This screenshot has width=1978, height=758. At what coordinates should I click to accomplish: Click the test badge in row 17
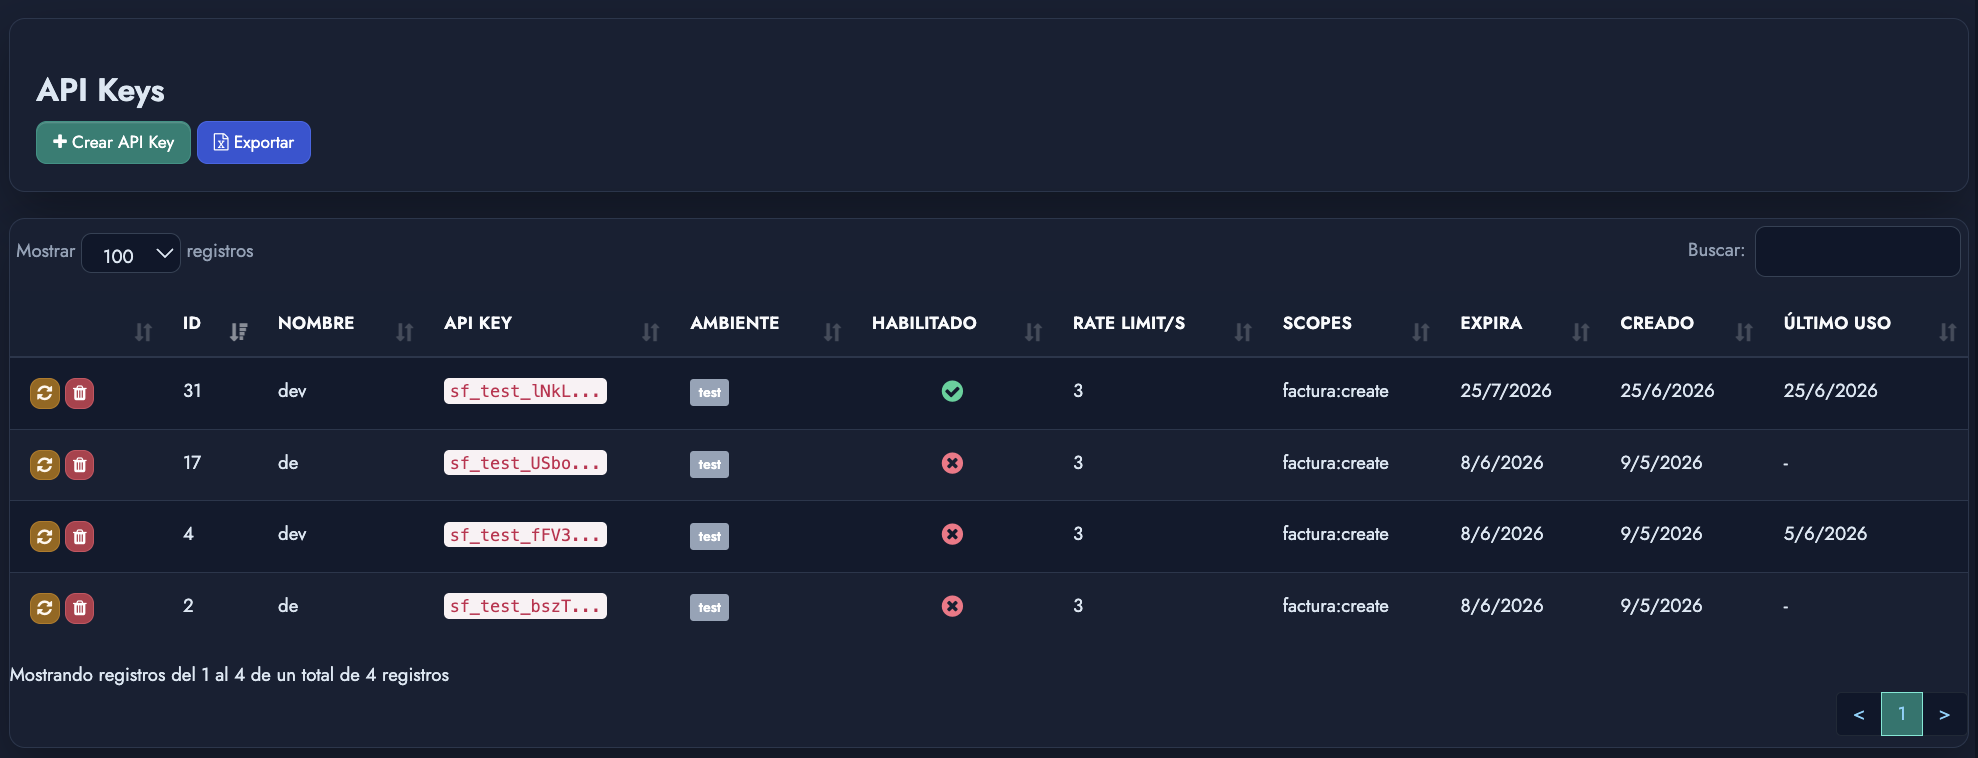pyautogui.click(x=709, y=464)
